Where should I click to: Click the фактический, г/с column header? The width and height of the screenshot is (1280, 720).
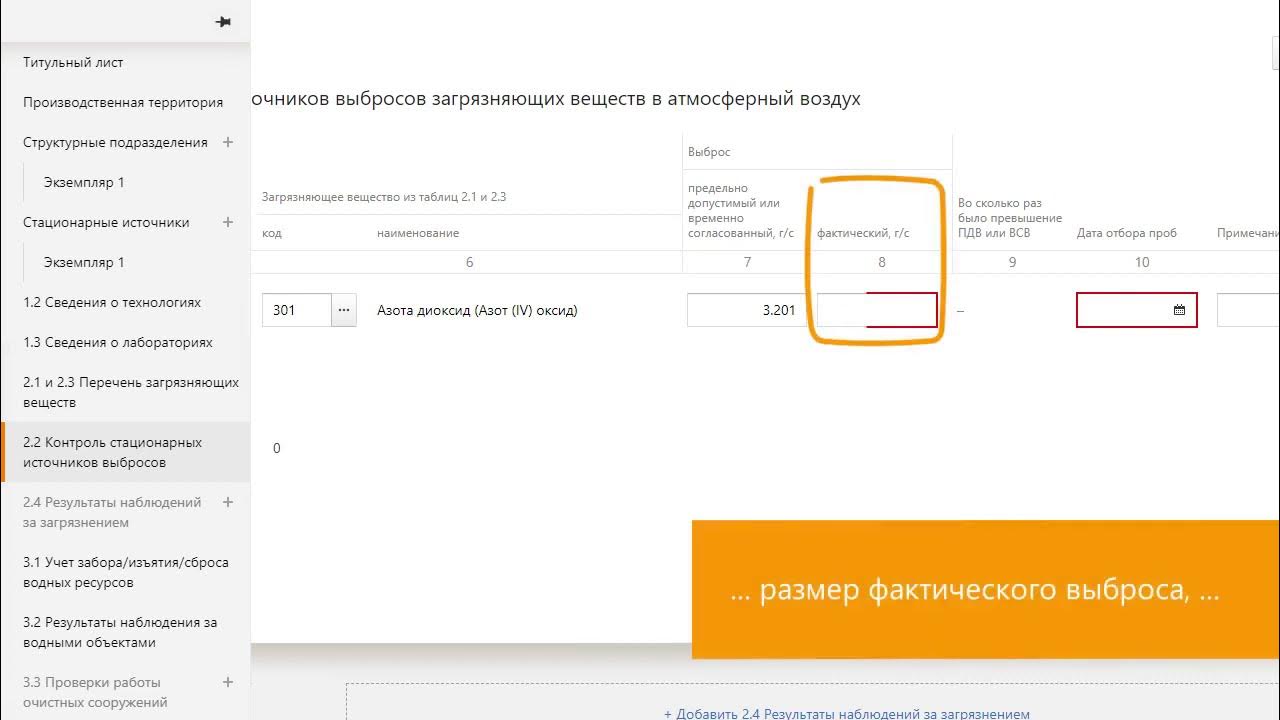click(x=863, y=233)
